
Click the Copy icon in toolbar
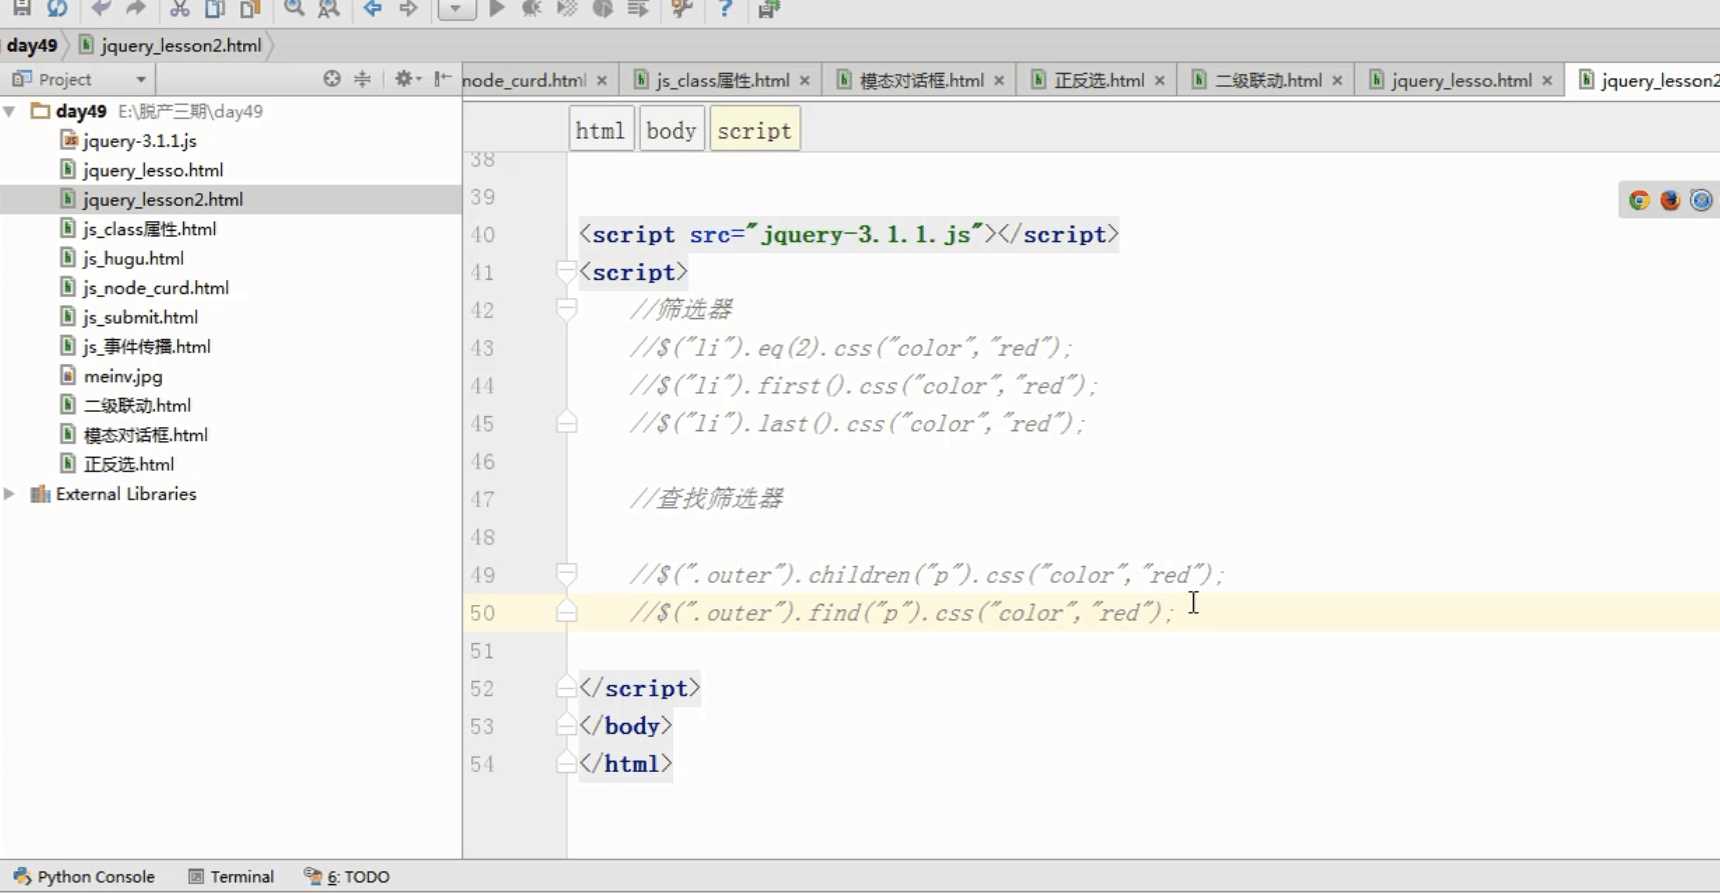[214, 8]
